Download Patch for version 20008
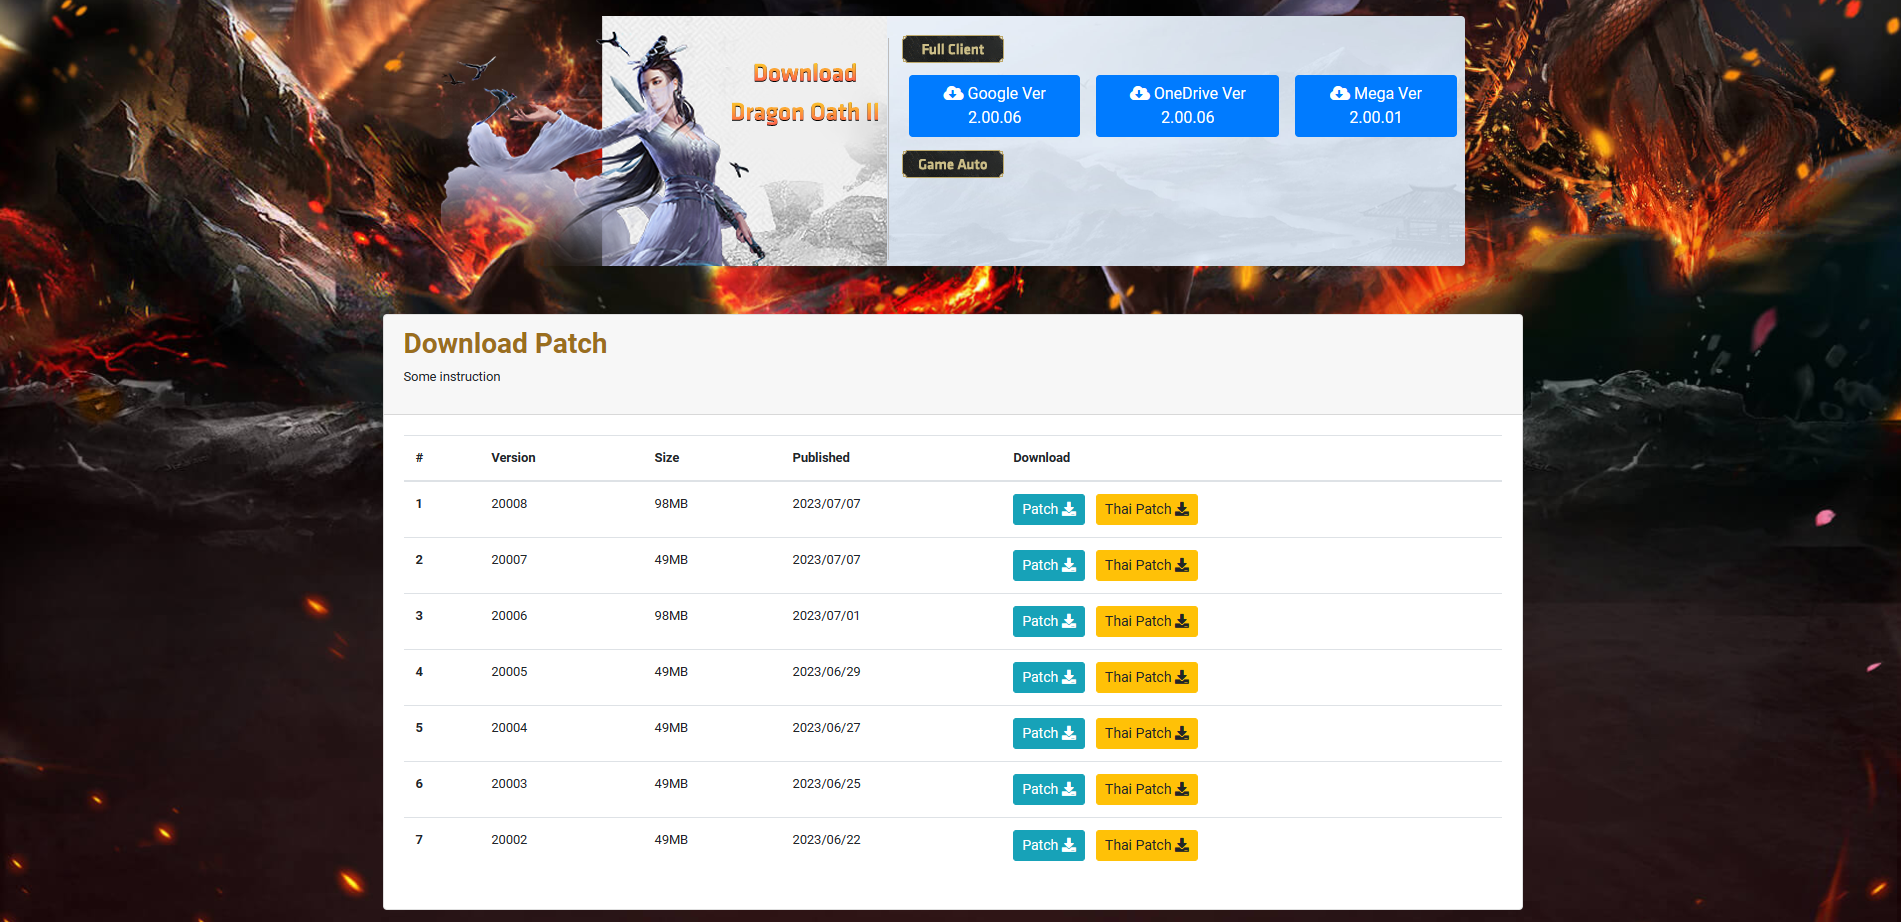 click(x=1048, y=509)
